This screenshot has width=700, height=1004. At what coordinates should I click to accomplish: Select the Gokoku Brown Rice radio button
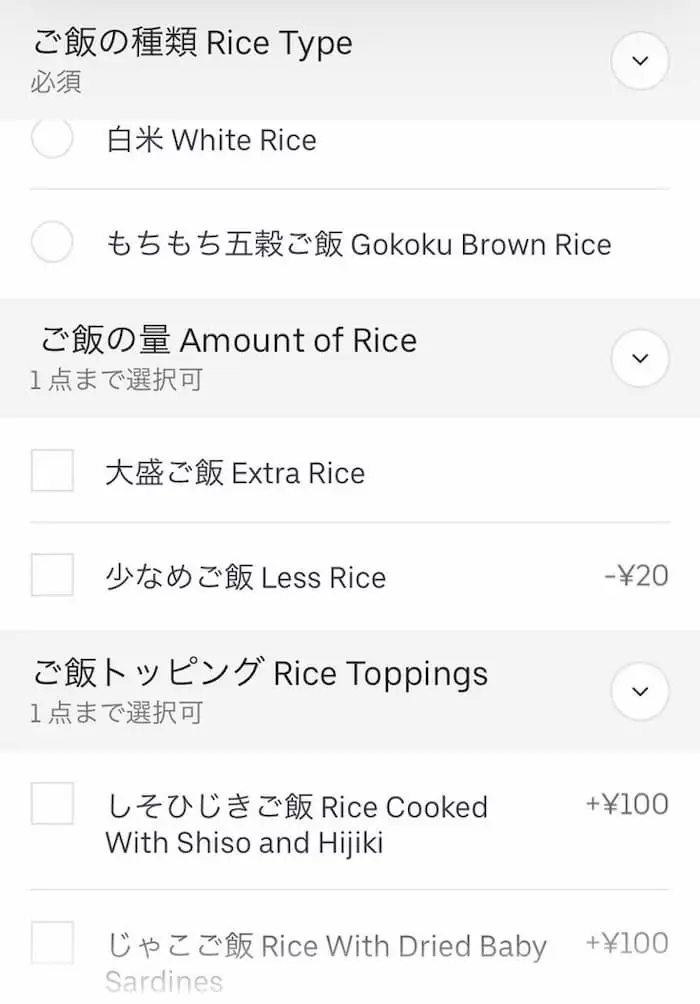pos(52,243)
